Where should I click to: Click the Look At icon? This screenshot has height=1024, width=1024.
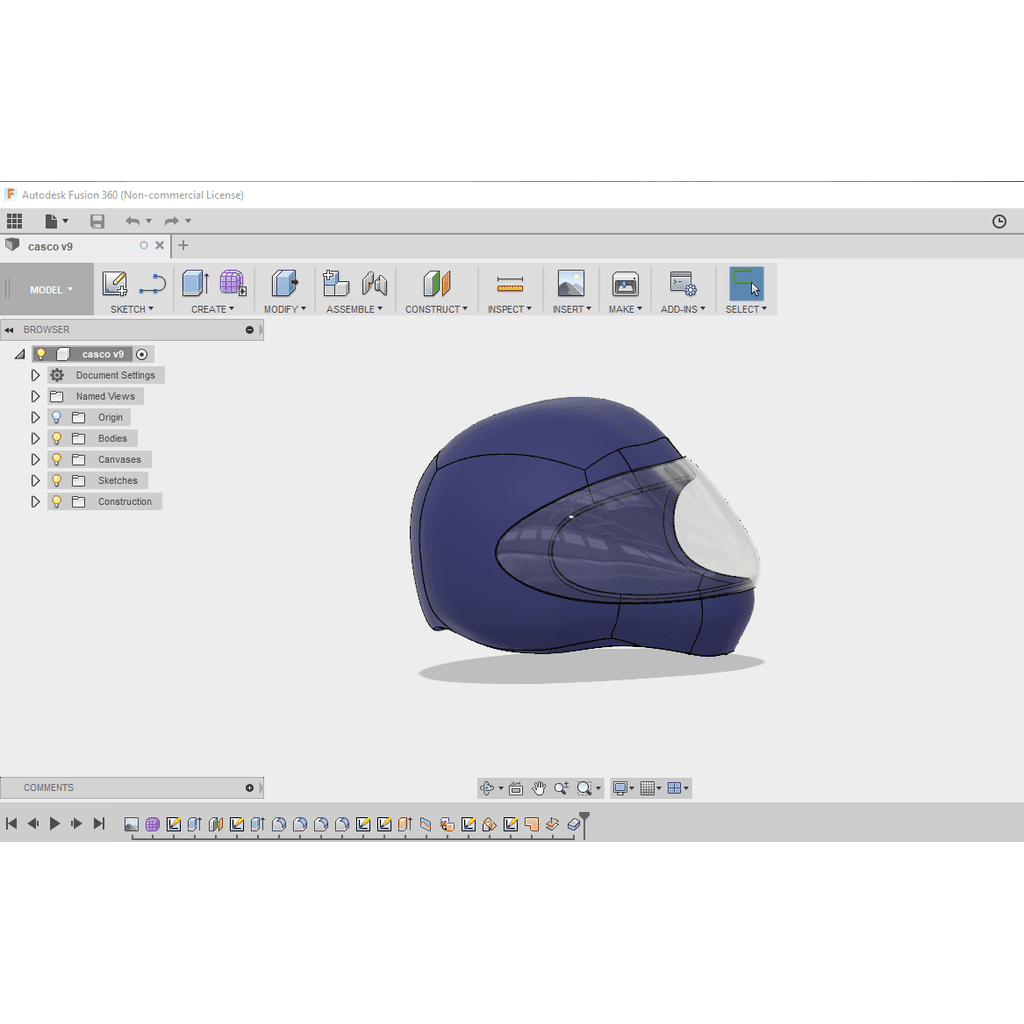point(516,789)
